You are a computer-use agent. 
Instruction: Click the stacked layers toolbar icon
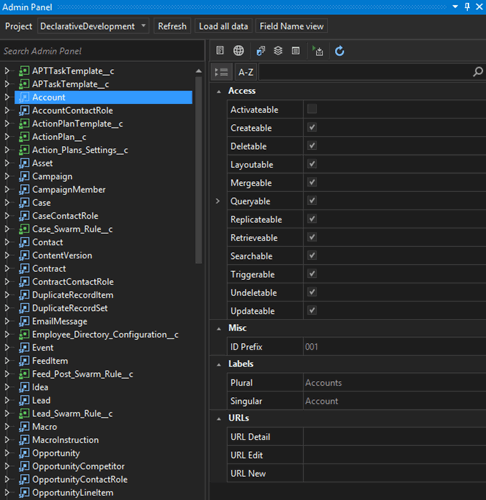(278, 51)
